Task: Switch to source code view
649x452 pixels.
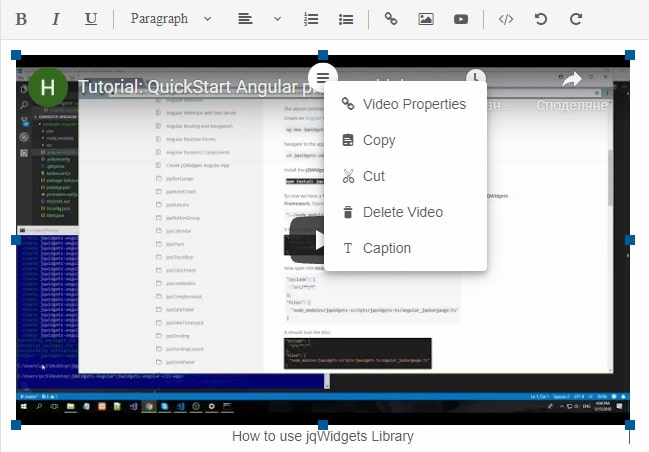Action: coord(506,19)
